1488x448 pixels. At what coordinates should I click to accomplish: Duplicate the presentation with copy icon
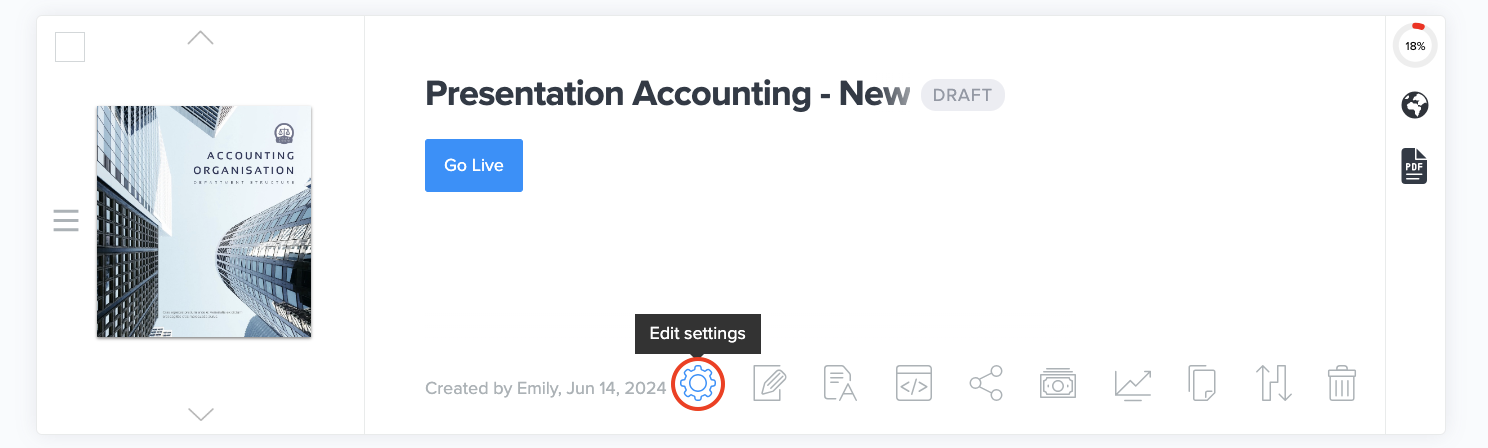tap(1202, 384)
